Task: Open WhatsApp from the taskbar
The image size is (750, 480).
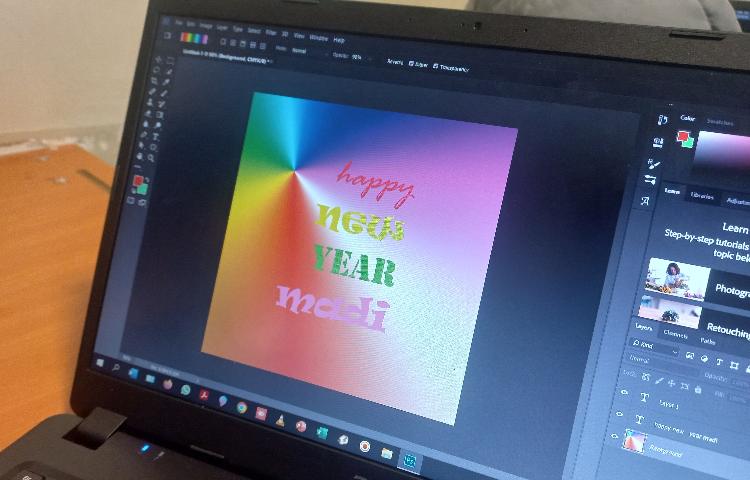Action: (186, 389)
